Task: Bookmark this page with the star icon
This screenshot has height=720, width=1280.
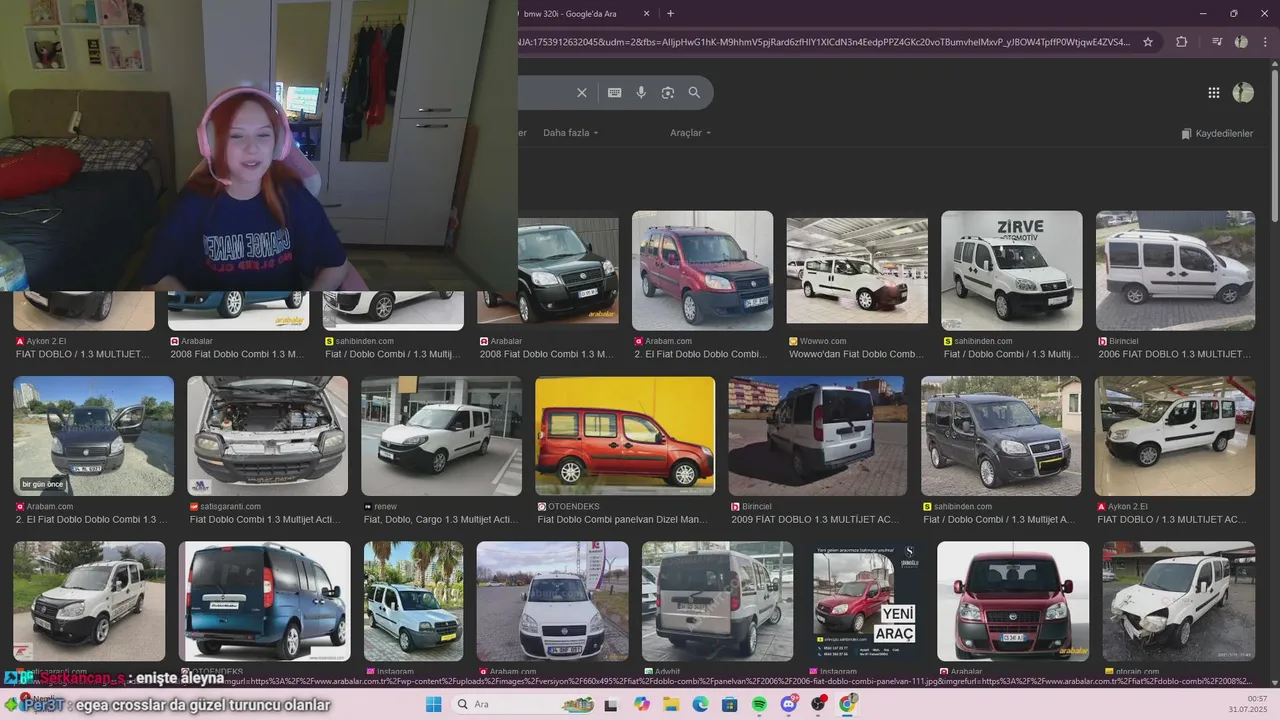Action: point(1148,42)
